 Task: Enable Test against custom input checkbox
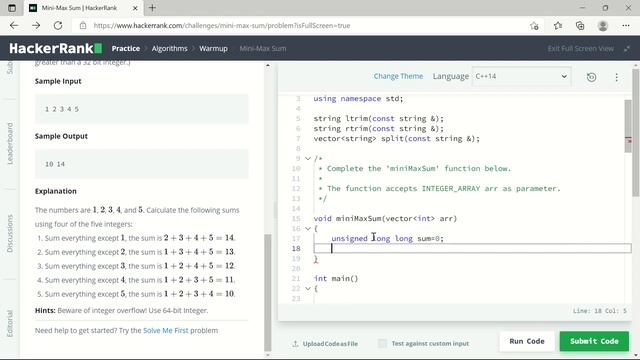point(382,343)
